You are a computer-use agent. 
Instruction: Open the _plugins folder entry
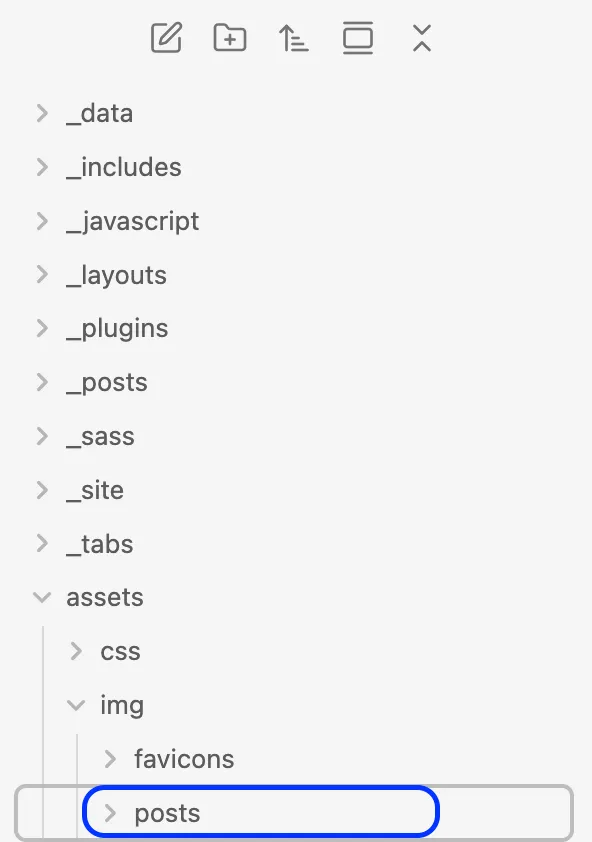pyautogui.click(x=117, y=329)
